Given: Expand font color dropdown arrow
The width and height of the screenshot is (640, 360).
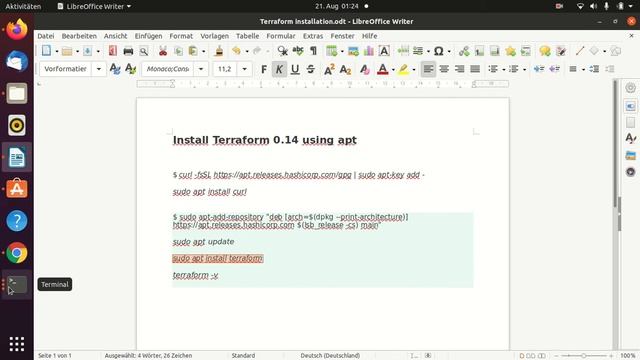Looking at the screenshot, I should point(393,69).
